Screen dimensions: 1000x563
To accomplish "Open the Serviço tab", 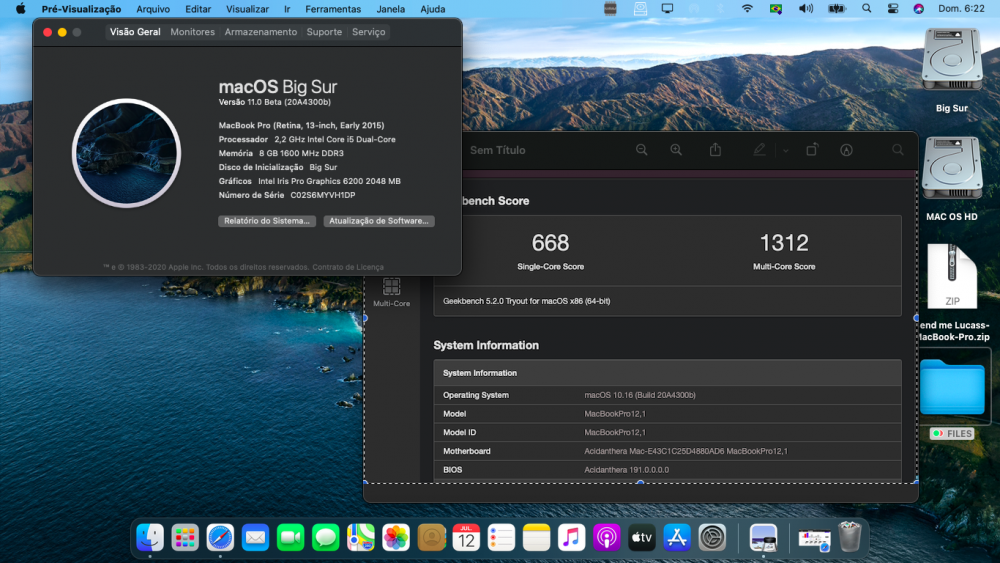I will pos(369,32).
